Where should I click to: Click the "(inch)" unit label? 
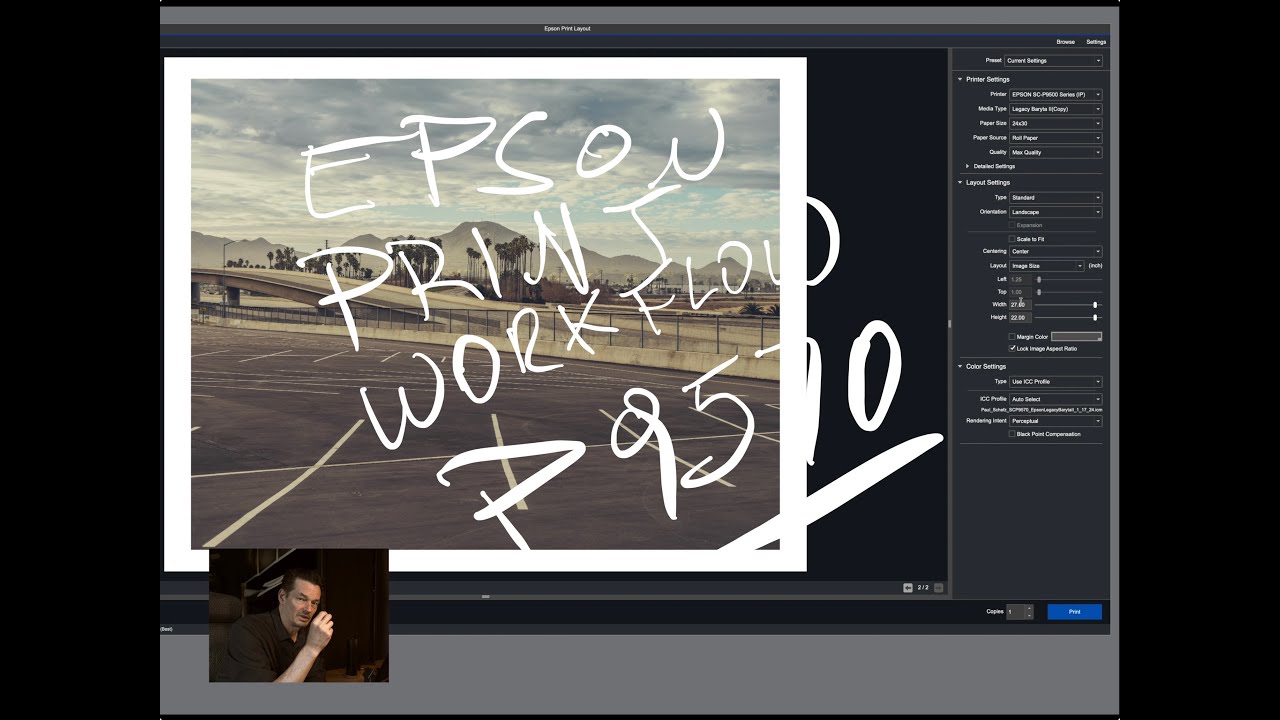[x=1095, y=266]
